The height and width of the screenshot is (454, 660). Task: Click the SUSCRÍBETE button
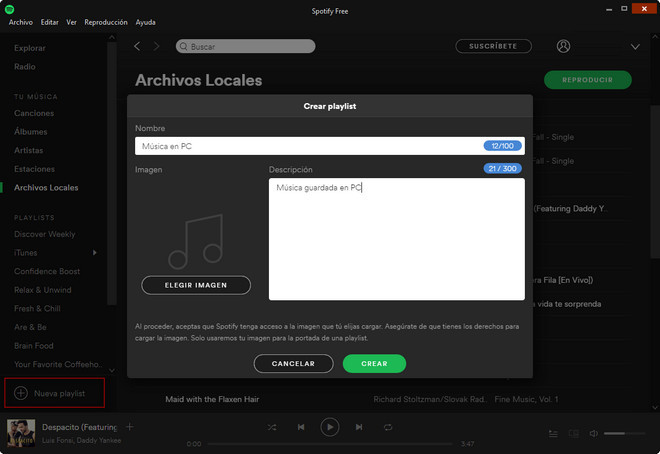pyautogui.click(x=493, y=46)
